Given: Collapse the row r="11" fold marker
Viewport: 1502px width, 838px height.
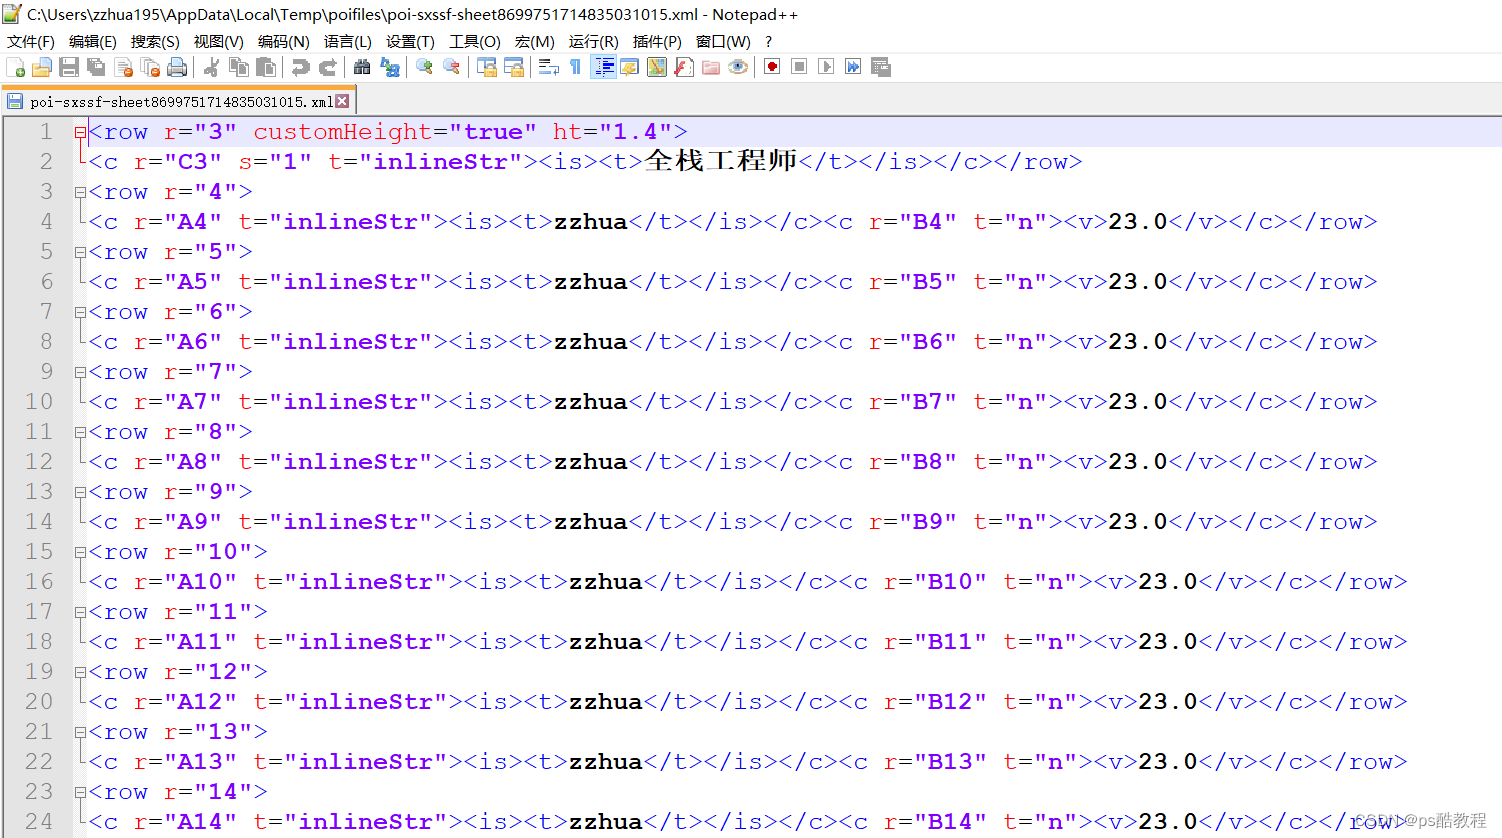Looking at the screenshot, I should pyautogui.click(x=80, y=612).
